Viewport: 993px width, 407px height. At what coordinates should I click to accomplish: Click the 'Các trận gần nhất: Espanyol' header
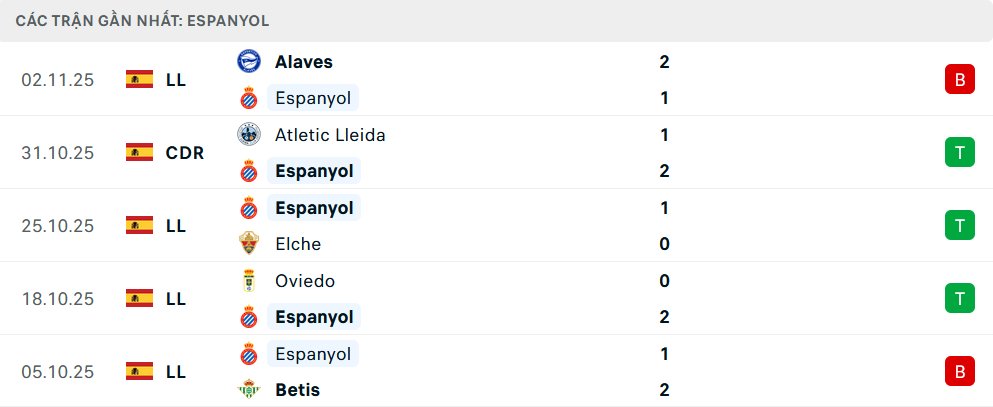(x=142, y=20)
